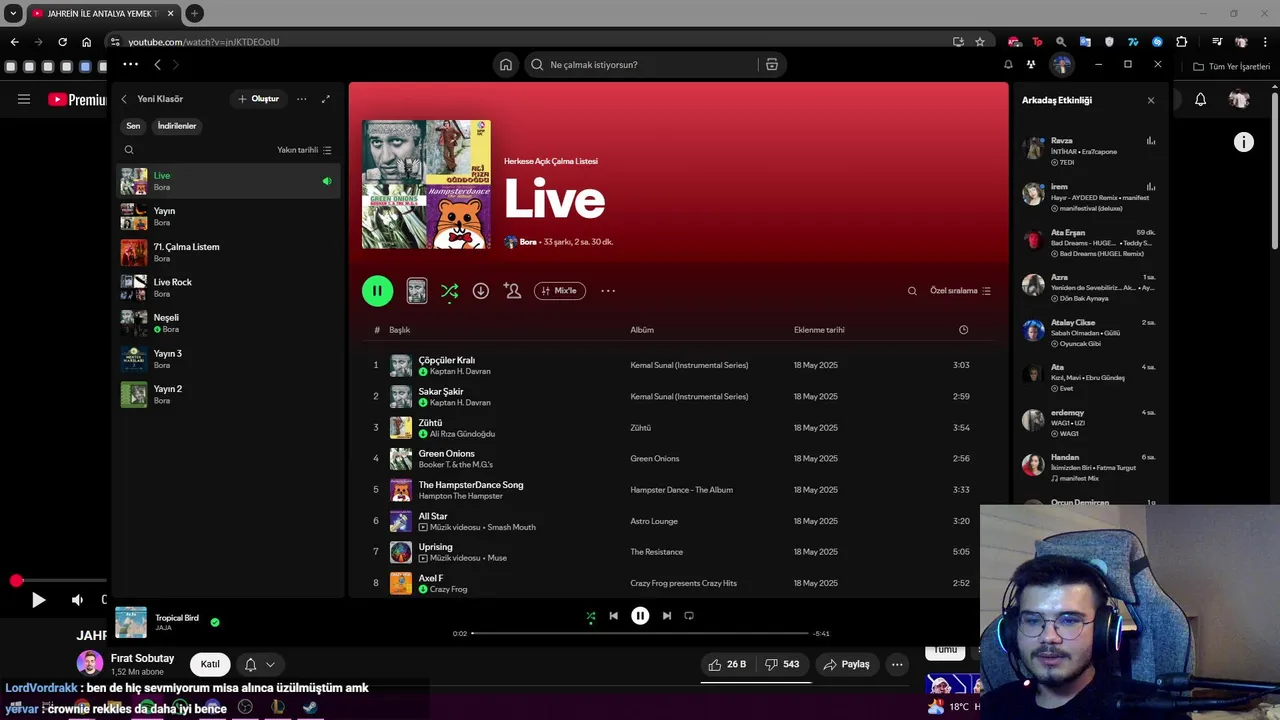Click the Crazy Frog presents Crazy Hits album
Viewport: 1280px width, 720px height.
click(x=683, y=583)
